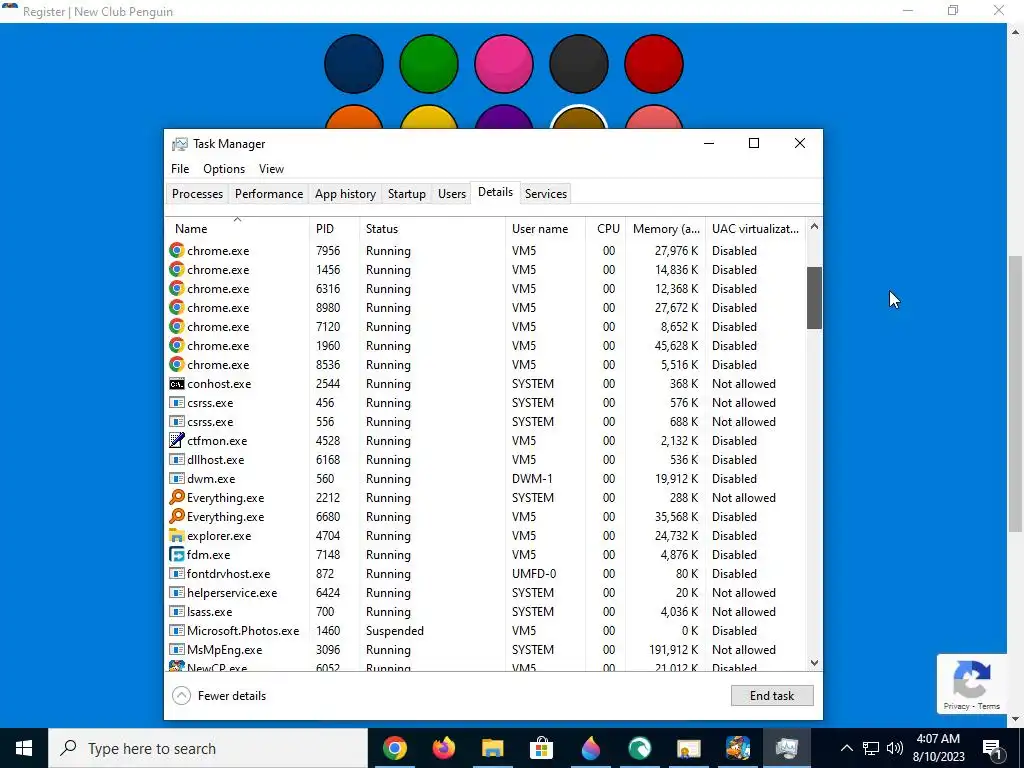Pick the pink penguin color
Image resolution: width=1024 pixels, height=768 pixels.
pyautogui.click(x=504, y=64)
